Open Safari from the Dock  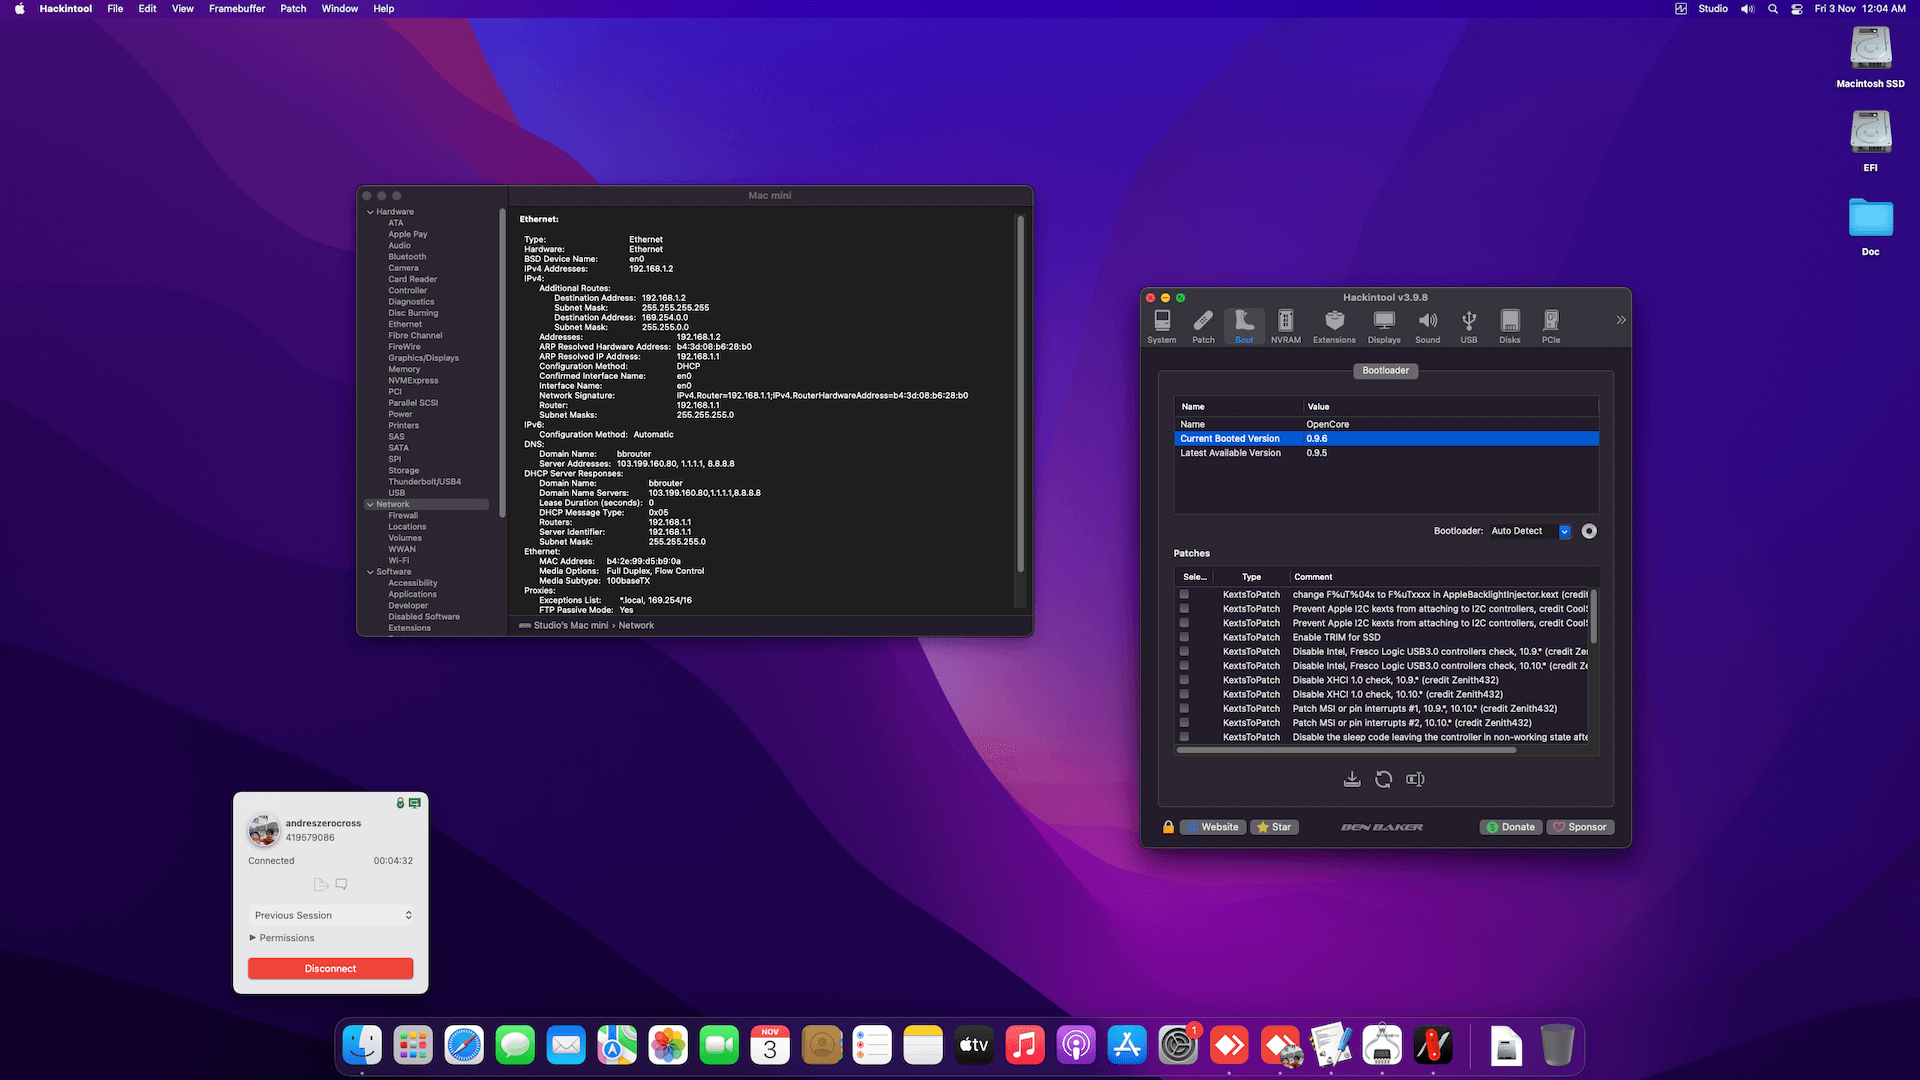tap(464, 1046)
